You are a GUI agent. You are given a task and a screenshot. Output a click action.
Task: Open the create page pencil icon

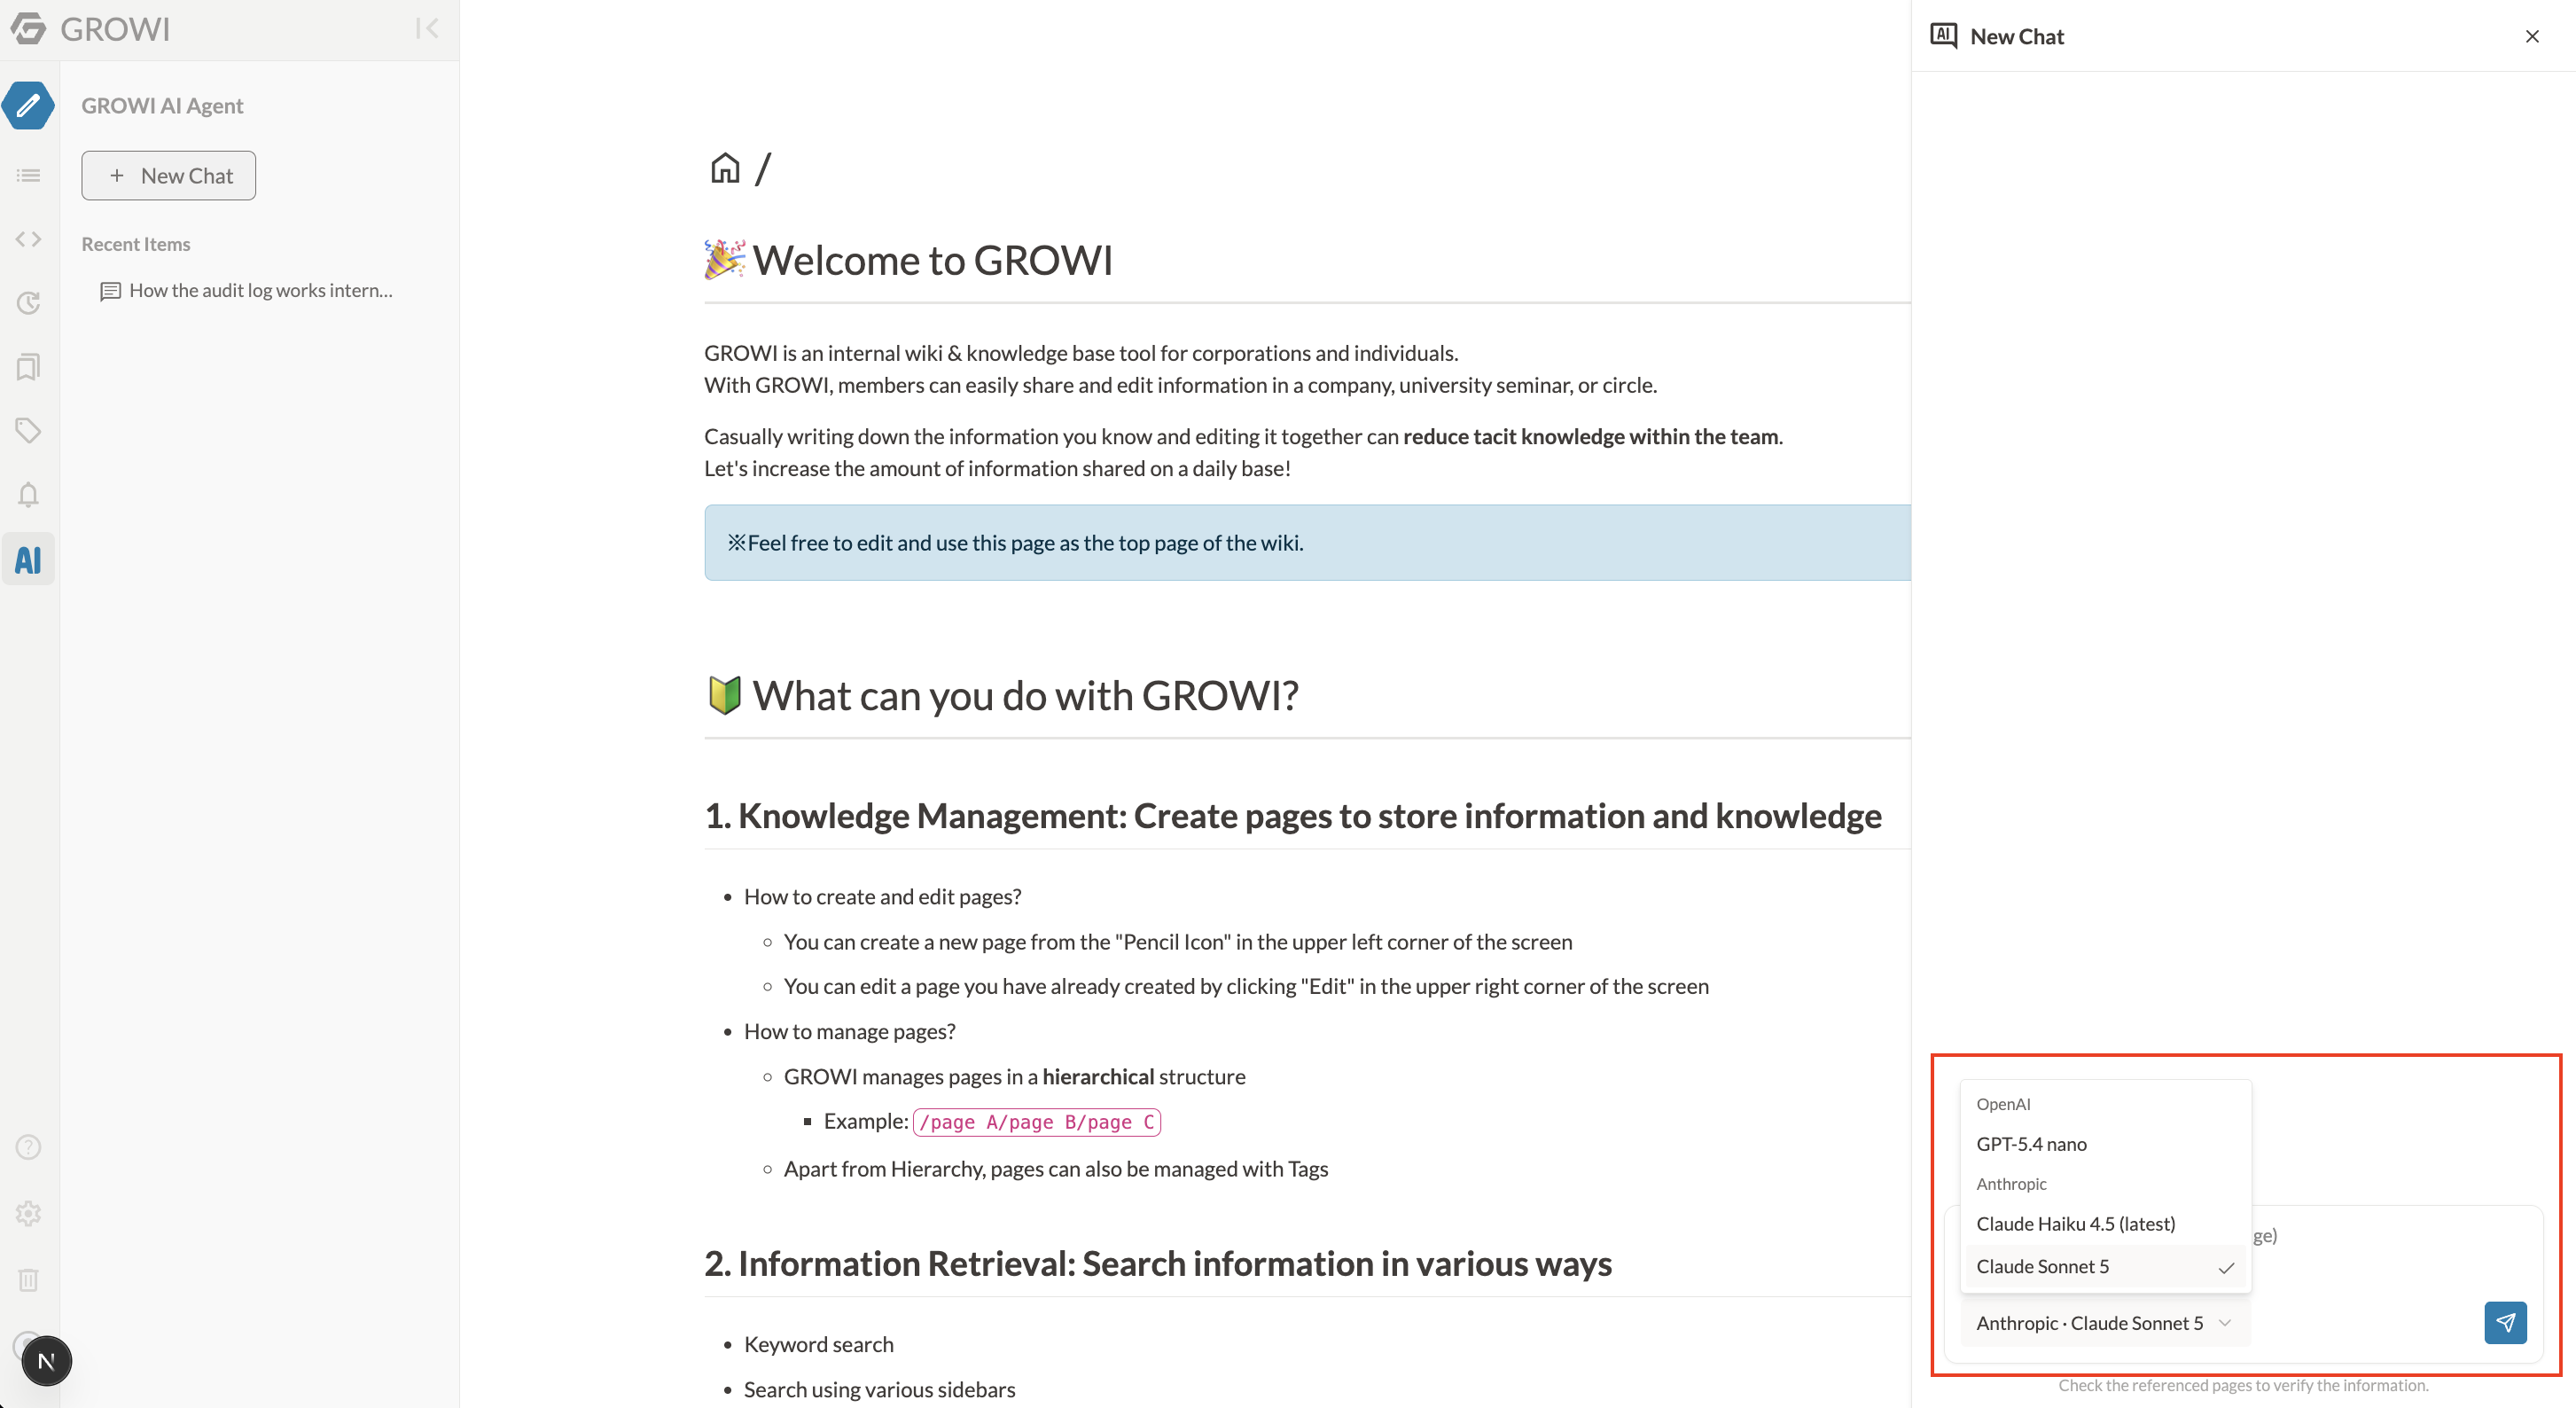tap(28, 105)
